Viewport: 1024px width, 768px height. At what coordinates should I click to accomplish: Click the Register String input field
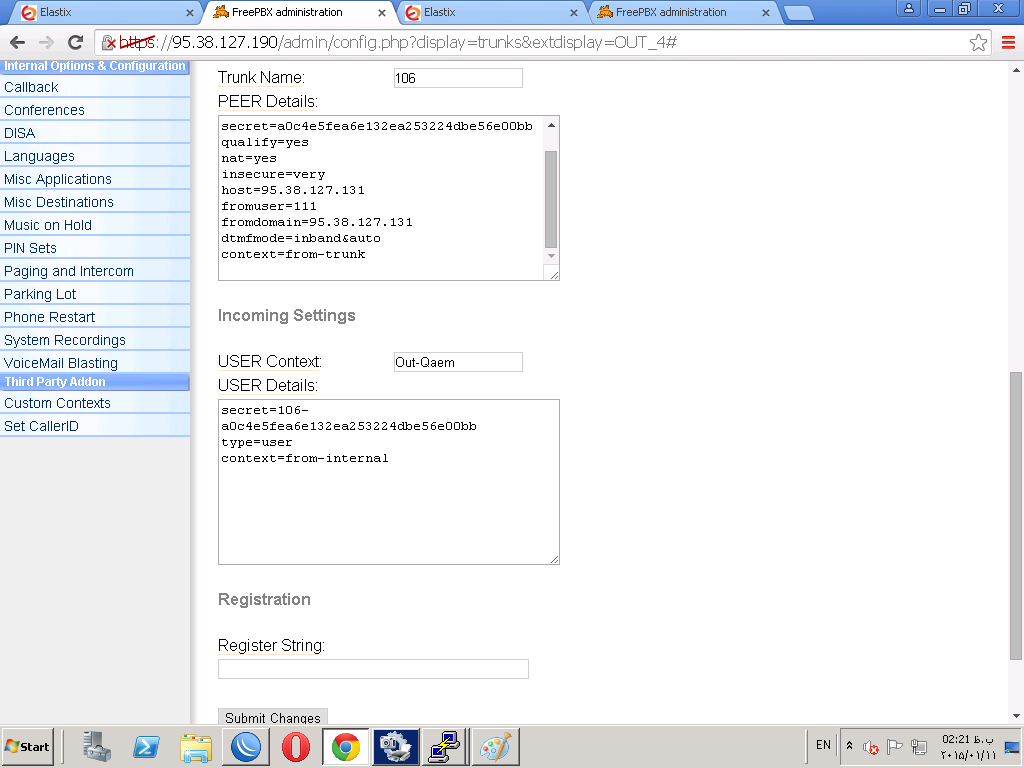(x=373, y=669)
